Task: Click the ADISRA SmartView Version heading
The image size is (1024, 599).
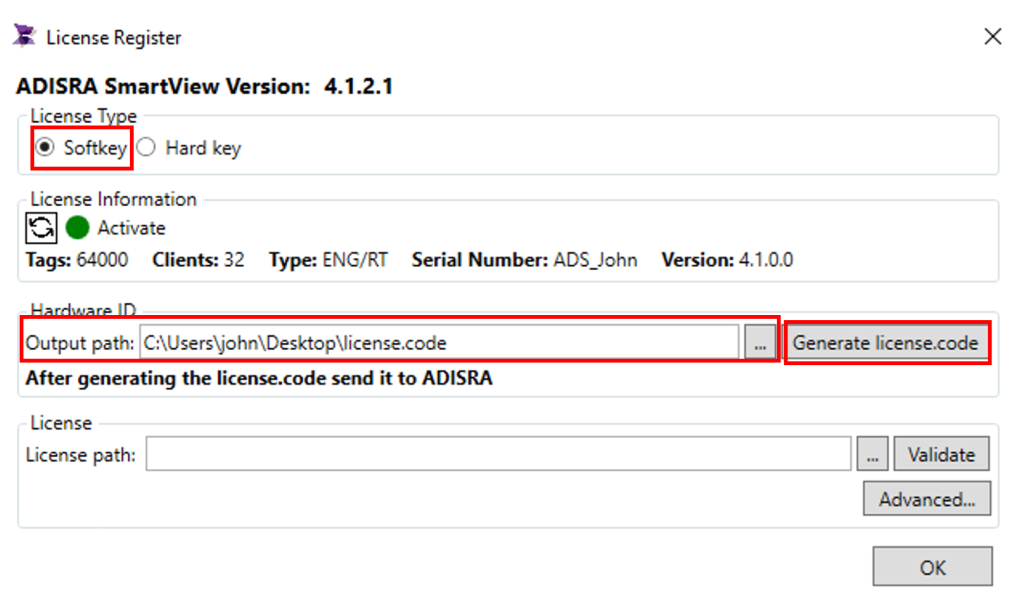Action: pos(204,87)
